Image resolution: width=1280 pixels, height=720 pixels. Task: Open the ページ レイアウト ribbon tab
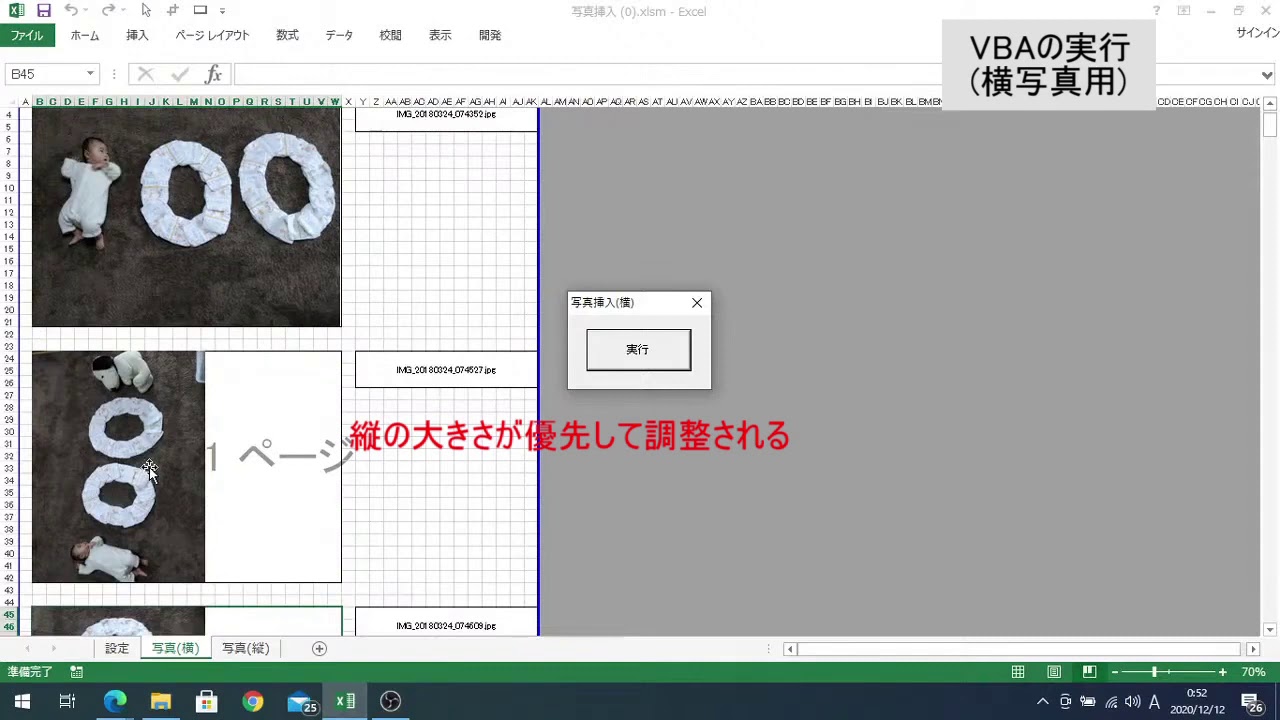click(x=212, y=35)
